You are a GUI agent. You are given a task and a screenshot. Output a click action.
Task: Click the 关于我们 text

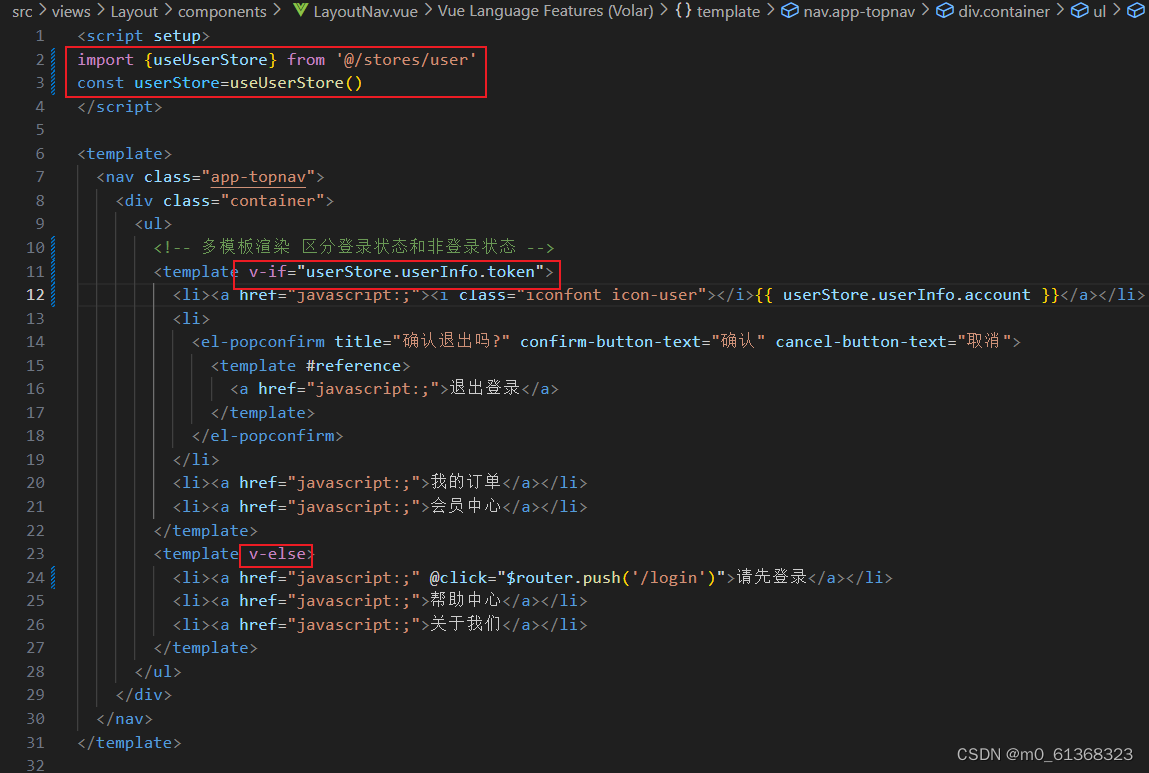[x=465, y=624]
